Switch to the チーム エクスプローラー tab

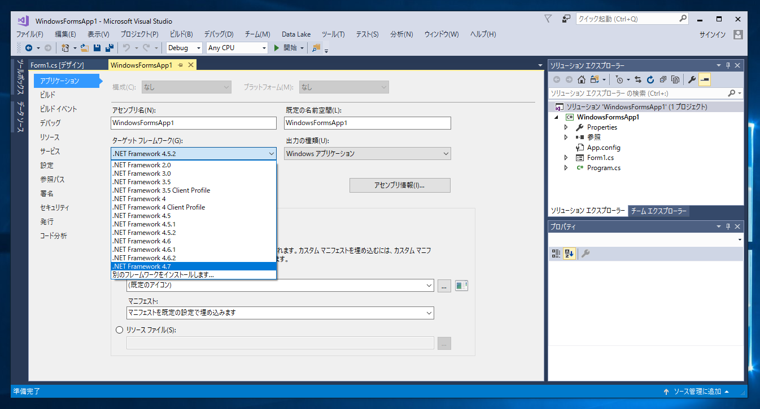pos(658,211)
